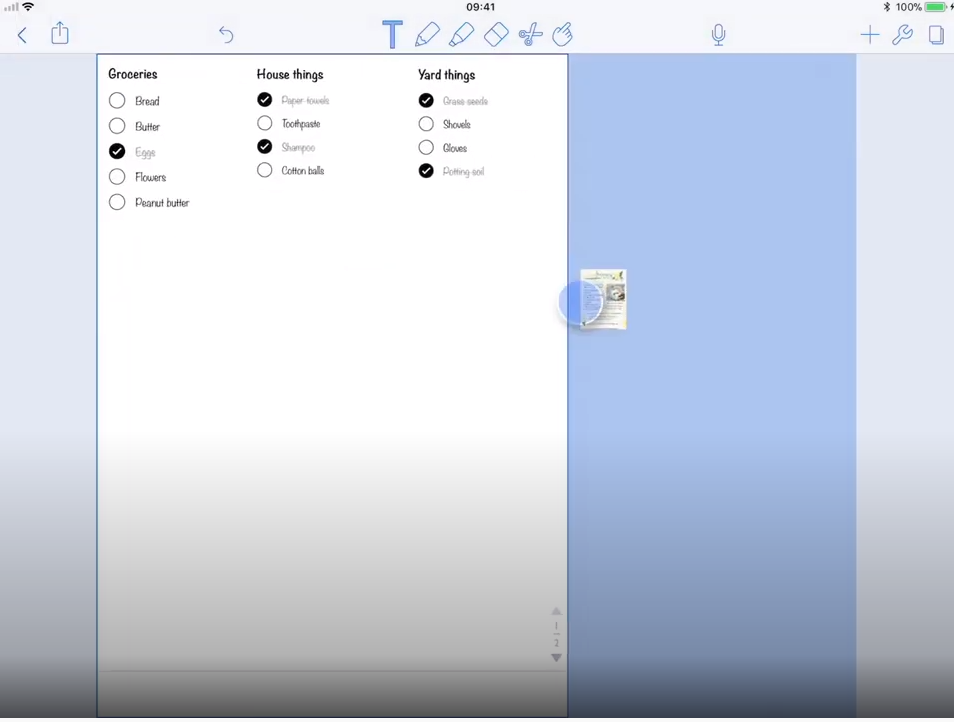Check the Gloves checkbox
The image size is (954, 722).
click(x=426, y=147)
